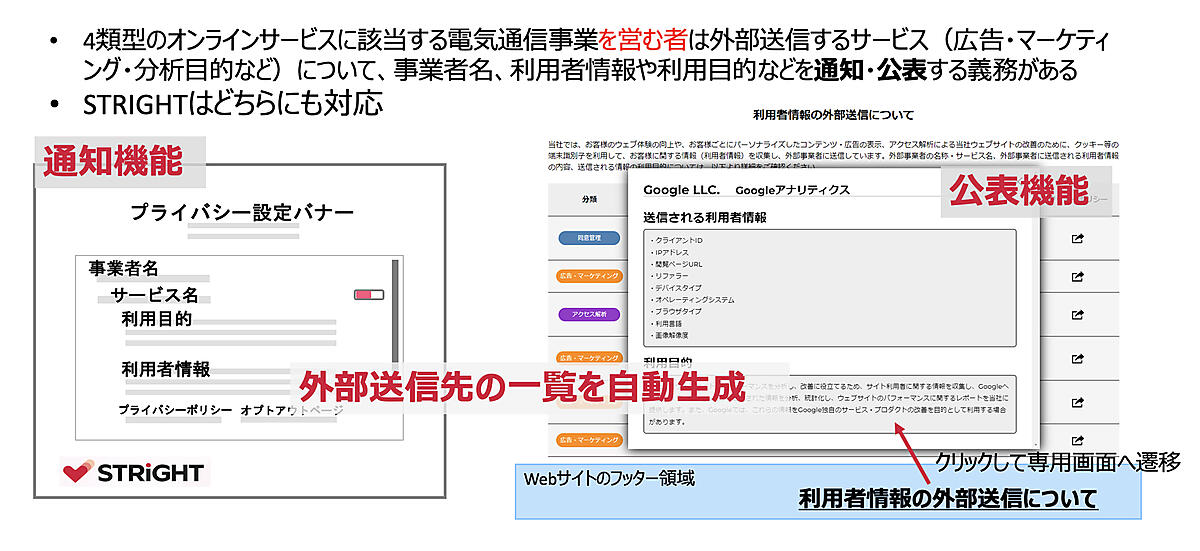
Task: Click the プライバシー設定バナー heading
Action: coord(242,213)
